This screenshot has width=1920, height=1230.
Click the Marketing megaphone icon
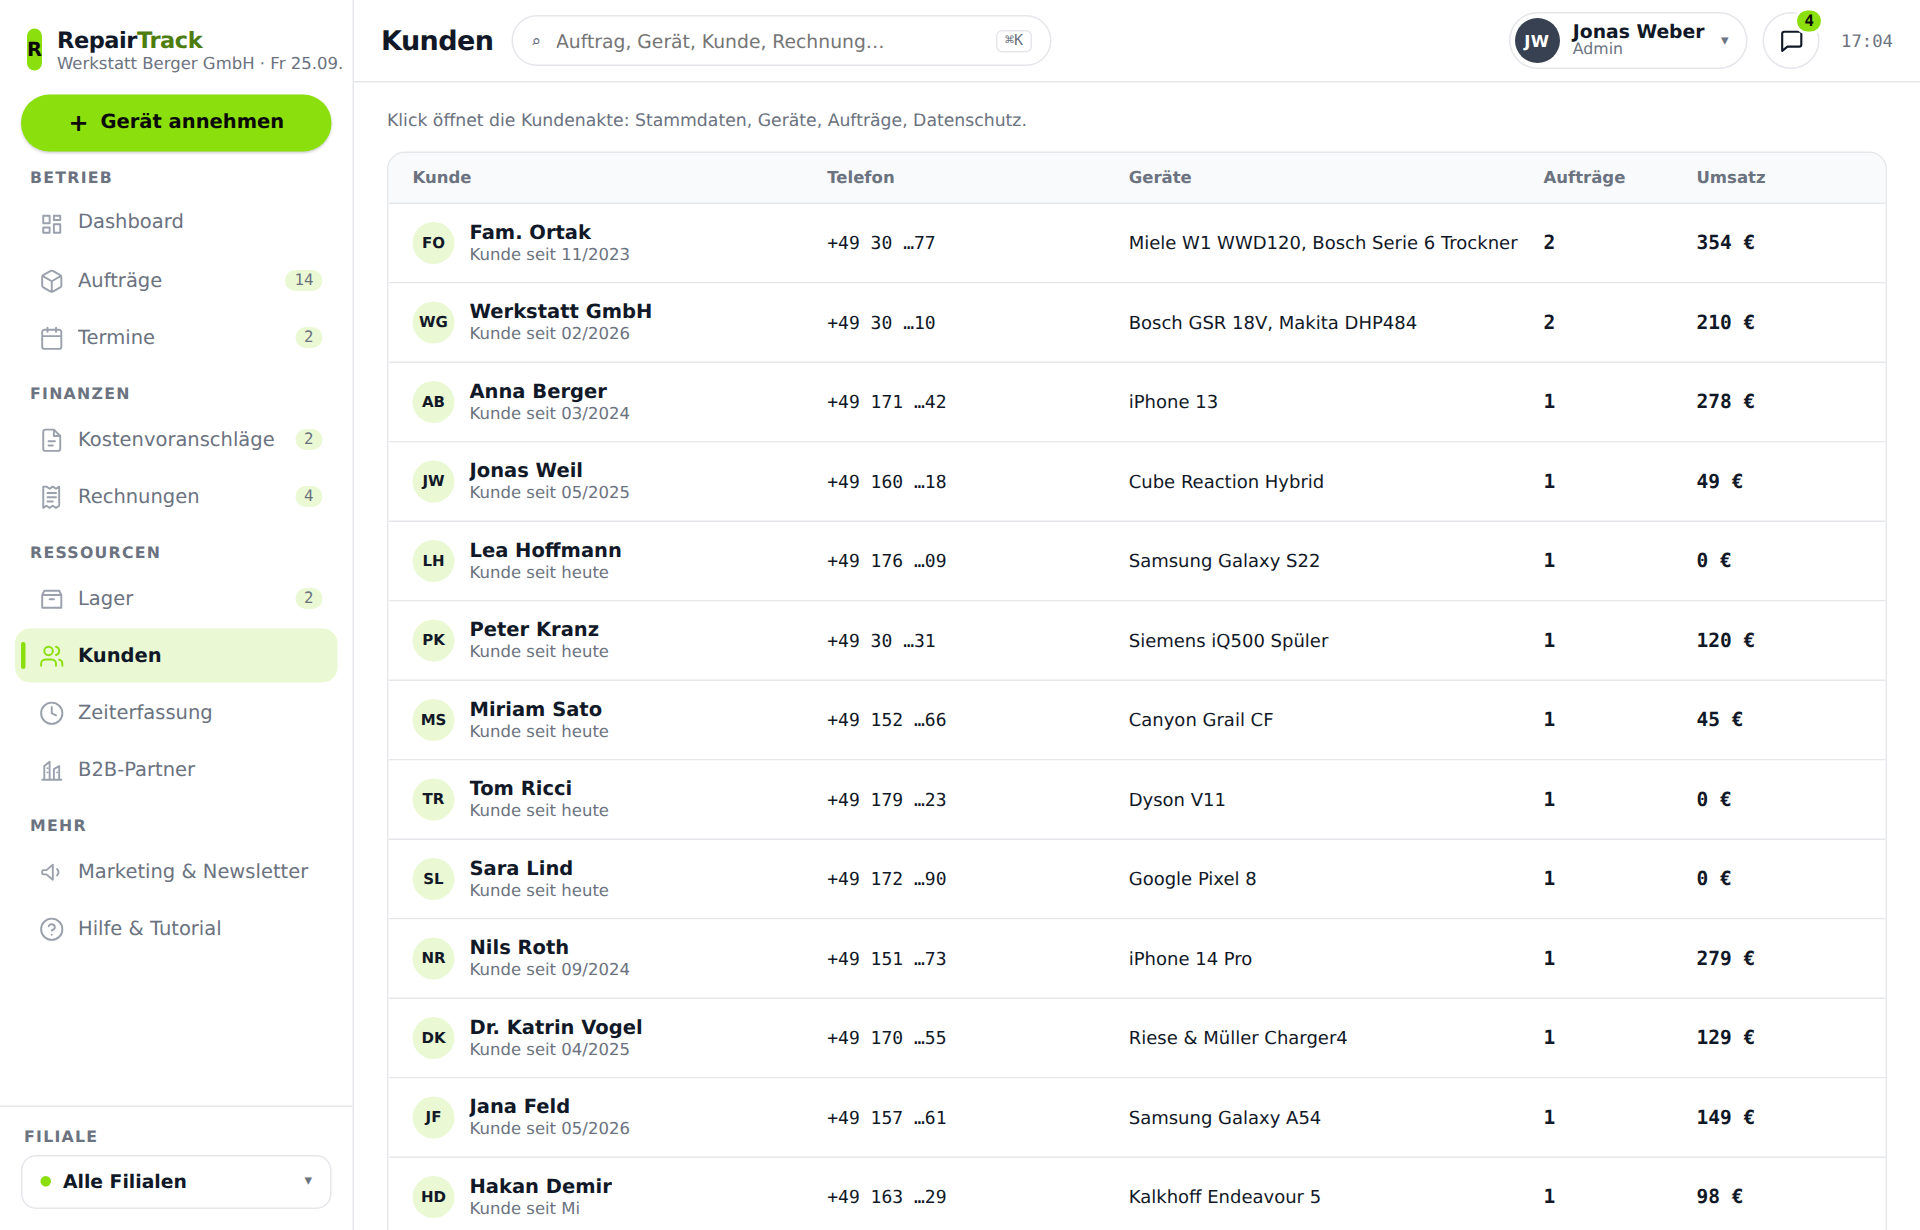point(52,872)
